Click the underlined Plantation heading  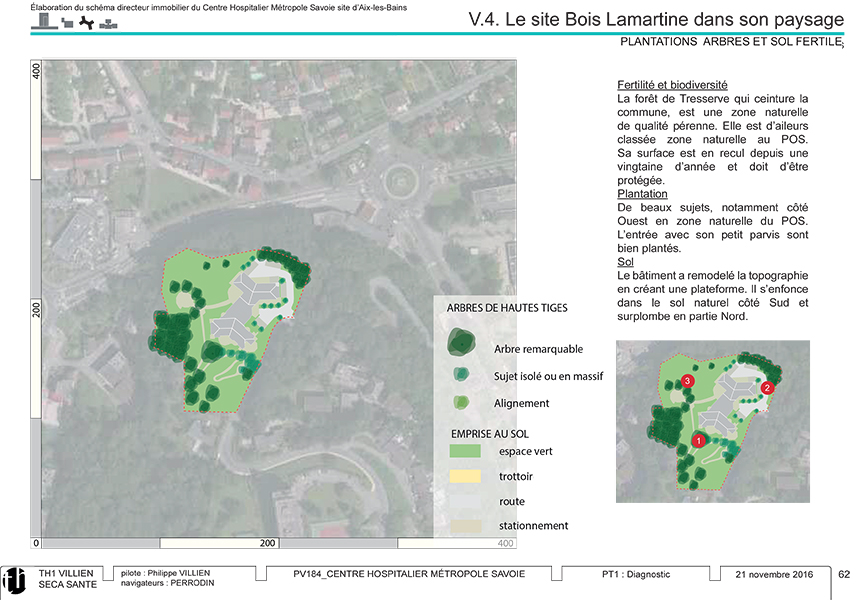642,193
